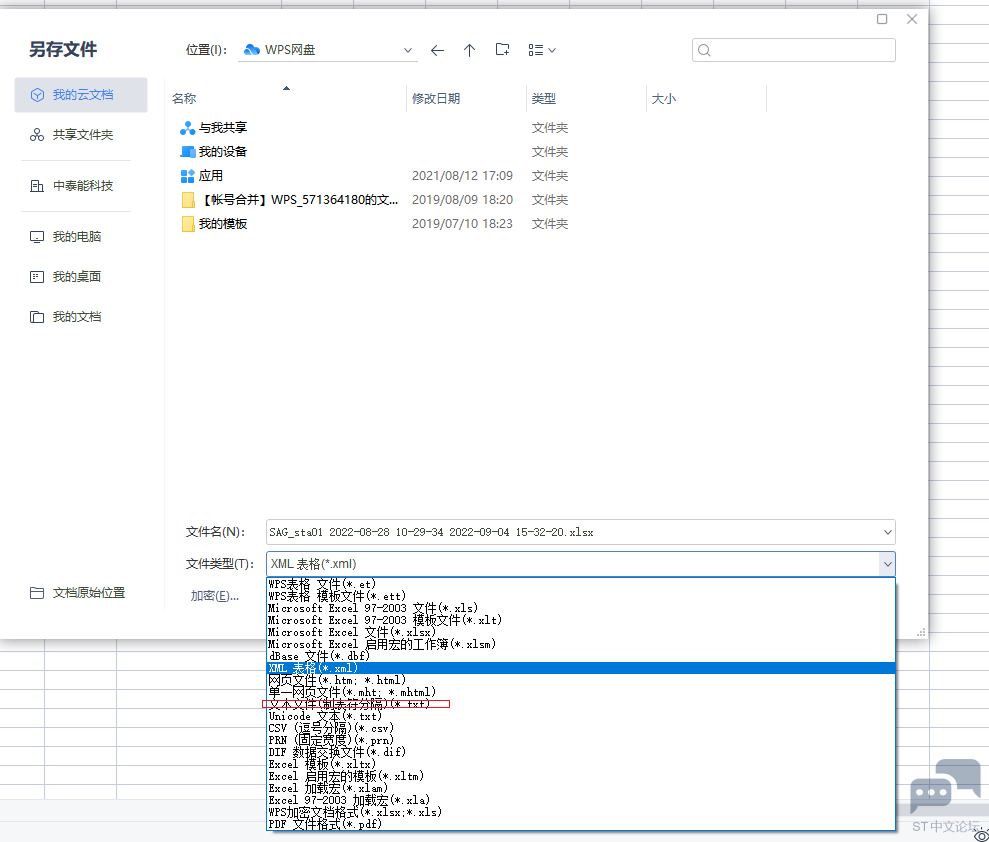The height and width of the screenshot is (842, 989).
Task: Select Excel 加载宏(*.xlam) type
Action: pyautogui.click(x=581, y=788)
